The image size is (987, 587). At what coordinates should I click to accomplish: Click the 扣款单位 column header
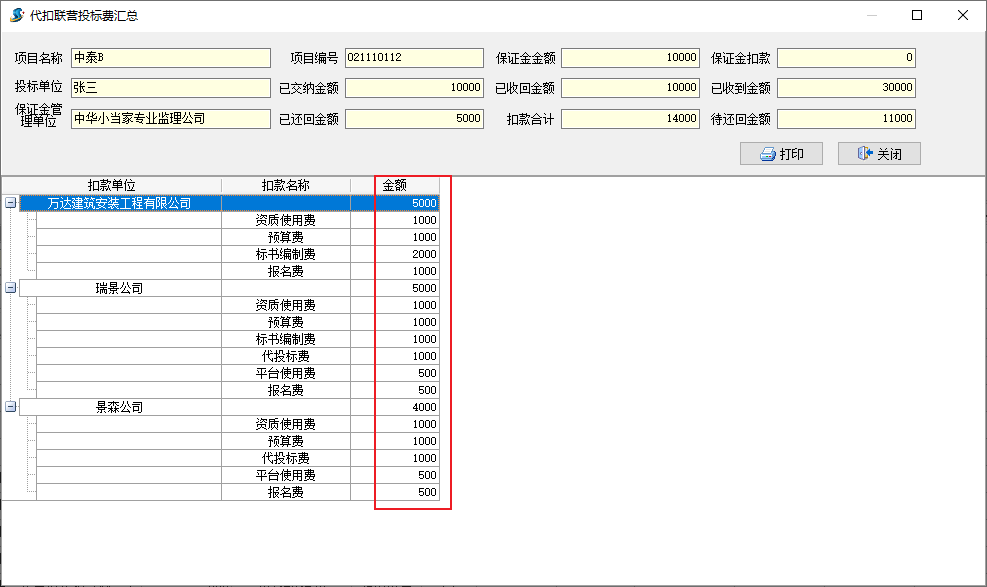111,185
